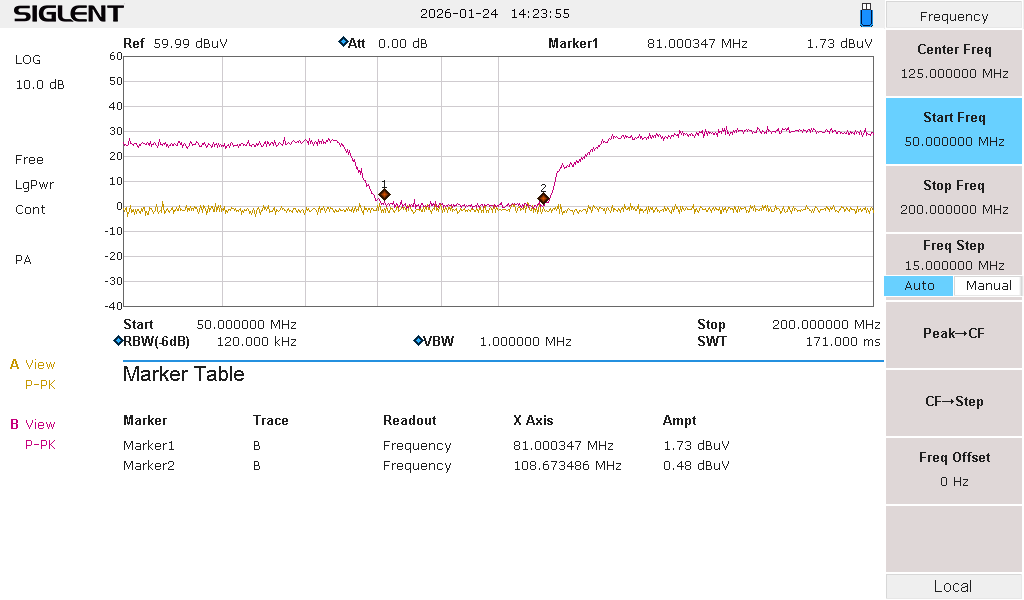Click the Att 0.00 dB value

tap(403, 44)
